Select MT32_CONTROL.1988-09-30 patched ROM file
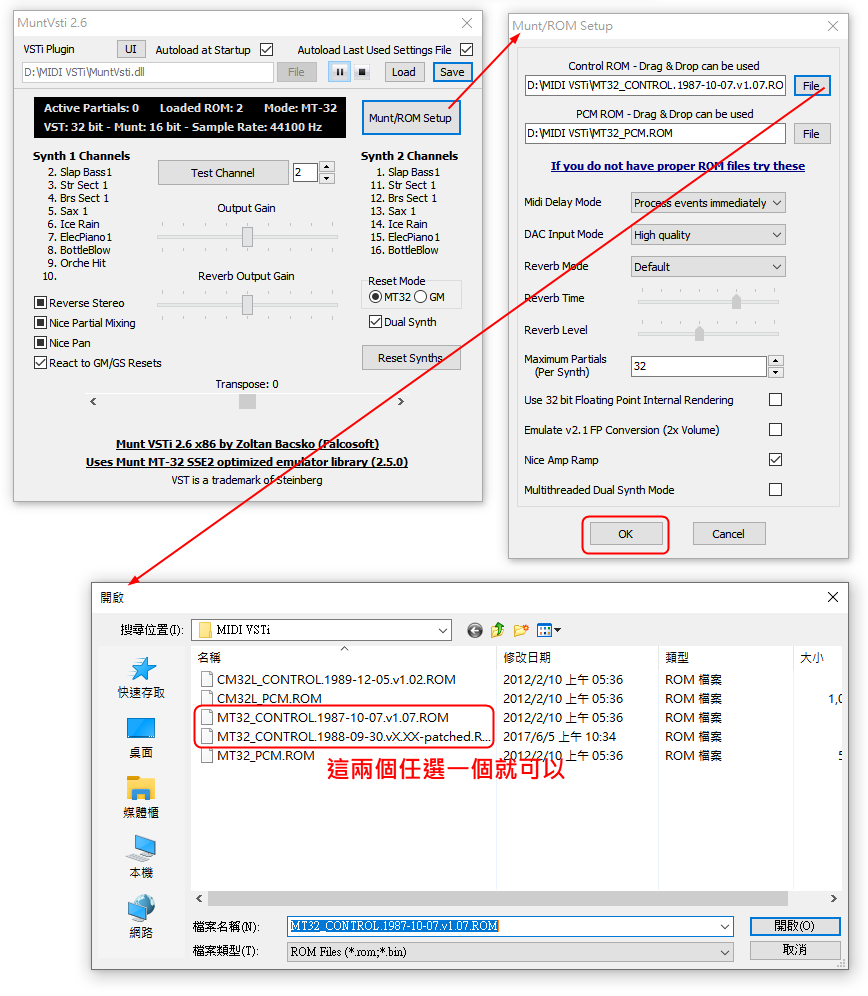This screenshot has height=996, width=868. (354, 737)
